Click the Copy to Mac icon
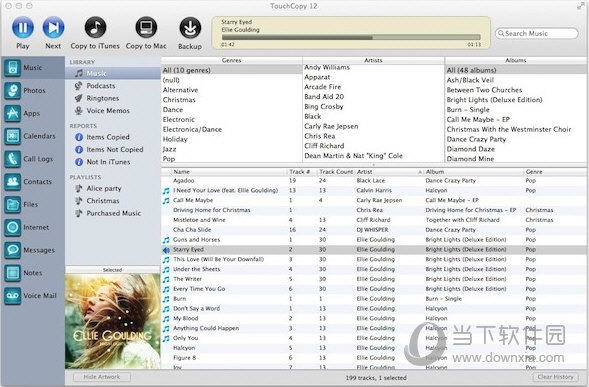589x387 pixels. [146, 27]
